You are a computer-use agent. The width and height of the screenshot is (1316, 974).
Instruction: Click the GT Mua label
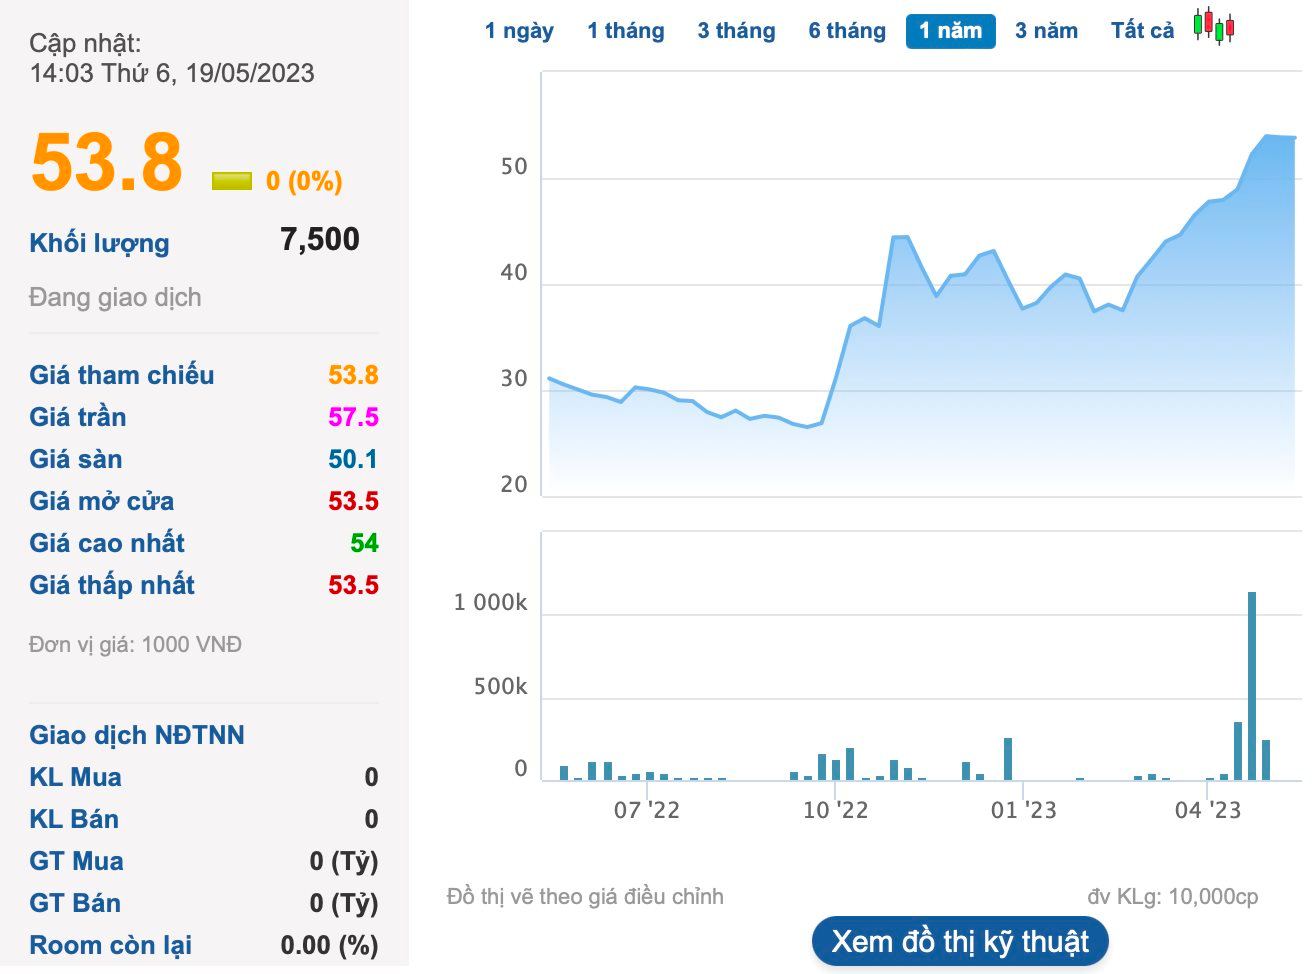coord(77,861)
